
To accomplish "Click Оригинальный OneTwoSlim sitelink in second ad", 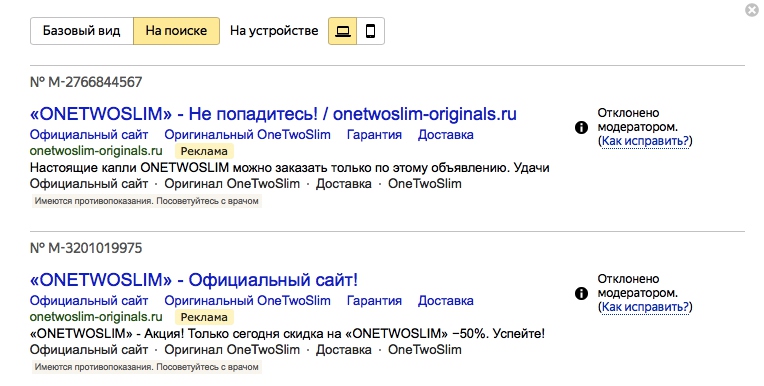I will (x=248, y=301).
